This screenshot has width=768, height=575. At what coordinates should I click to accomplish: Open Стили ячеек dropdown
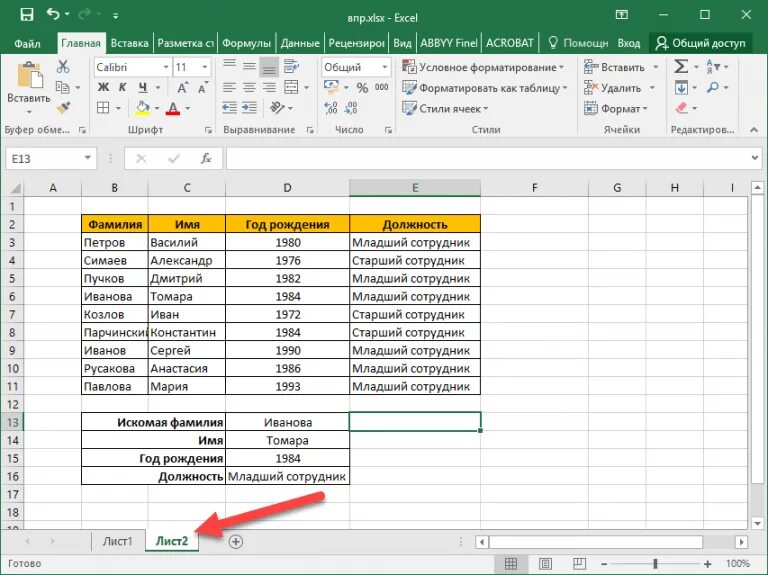pyautogui.click(x=445, y=109)
